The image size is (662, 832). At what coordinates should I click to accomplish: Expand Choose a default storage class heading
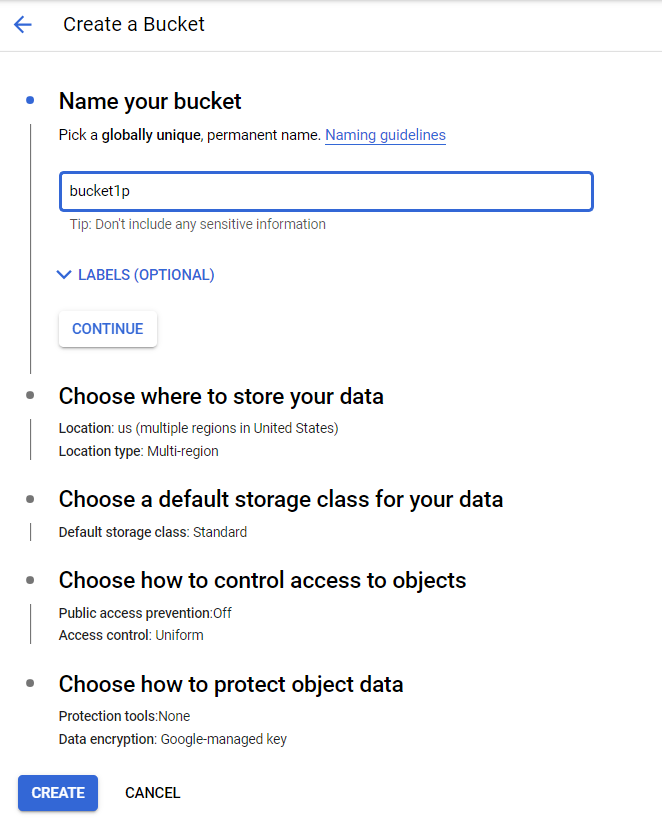click(x=281, y=498)
